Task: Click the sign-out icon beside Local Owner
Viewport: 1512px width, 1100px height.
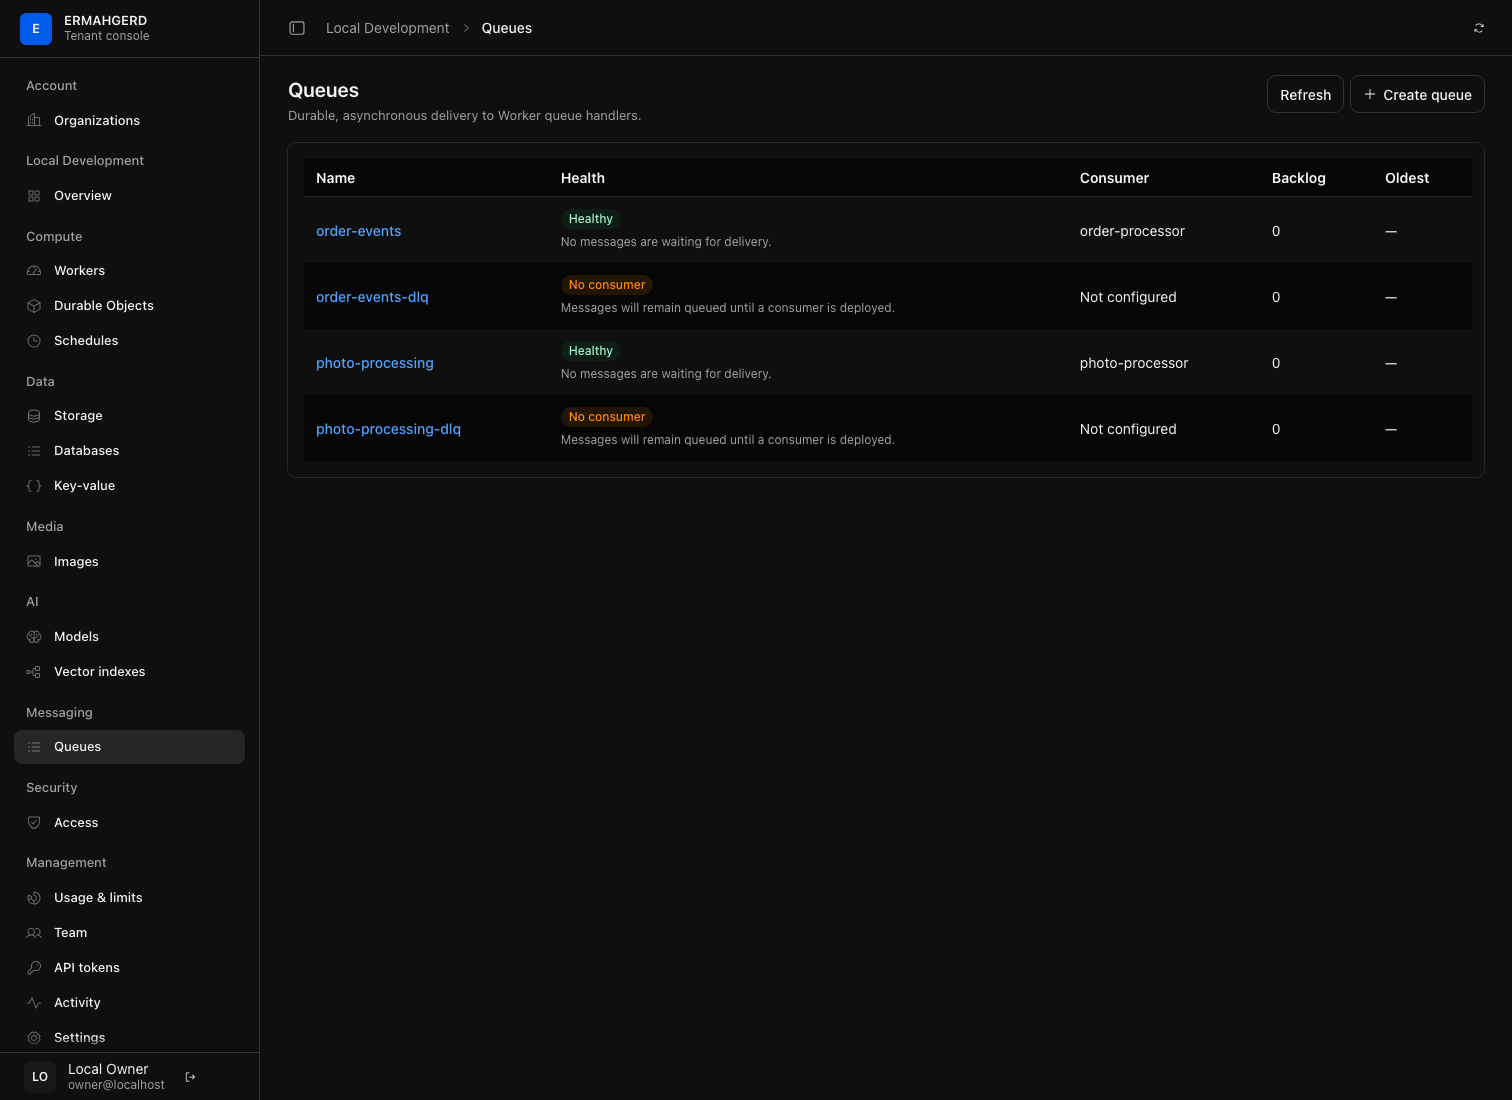Action: click(x=191, y=1077)
